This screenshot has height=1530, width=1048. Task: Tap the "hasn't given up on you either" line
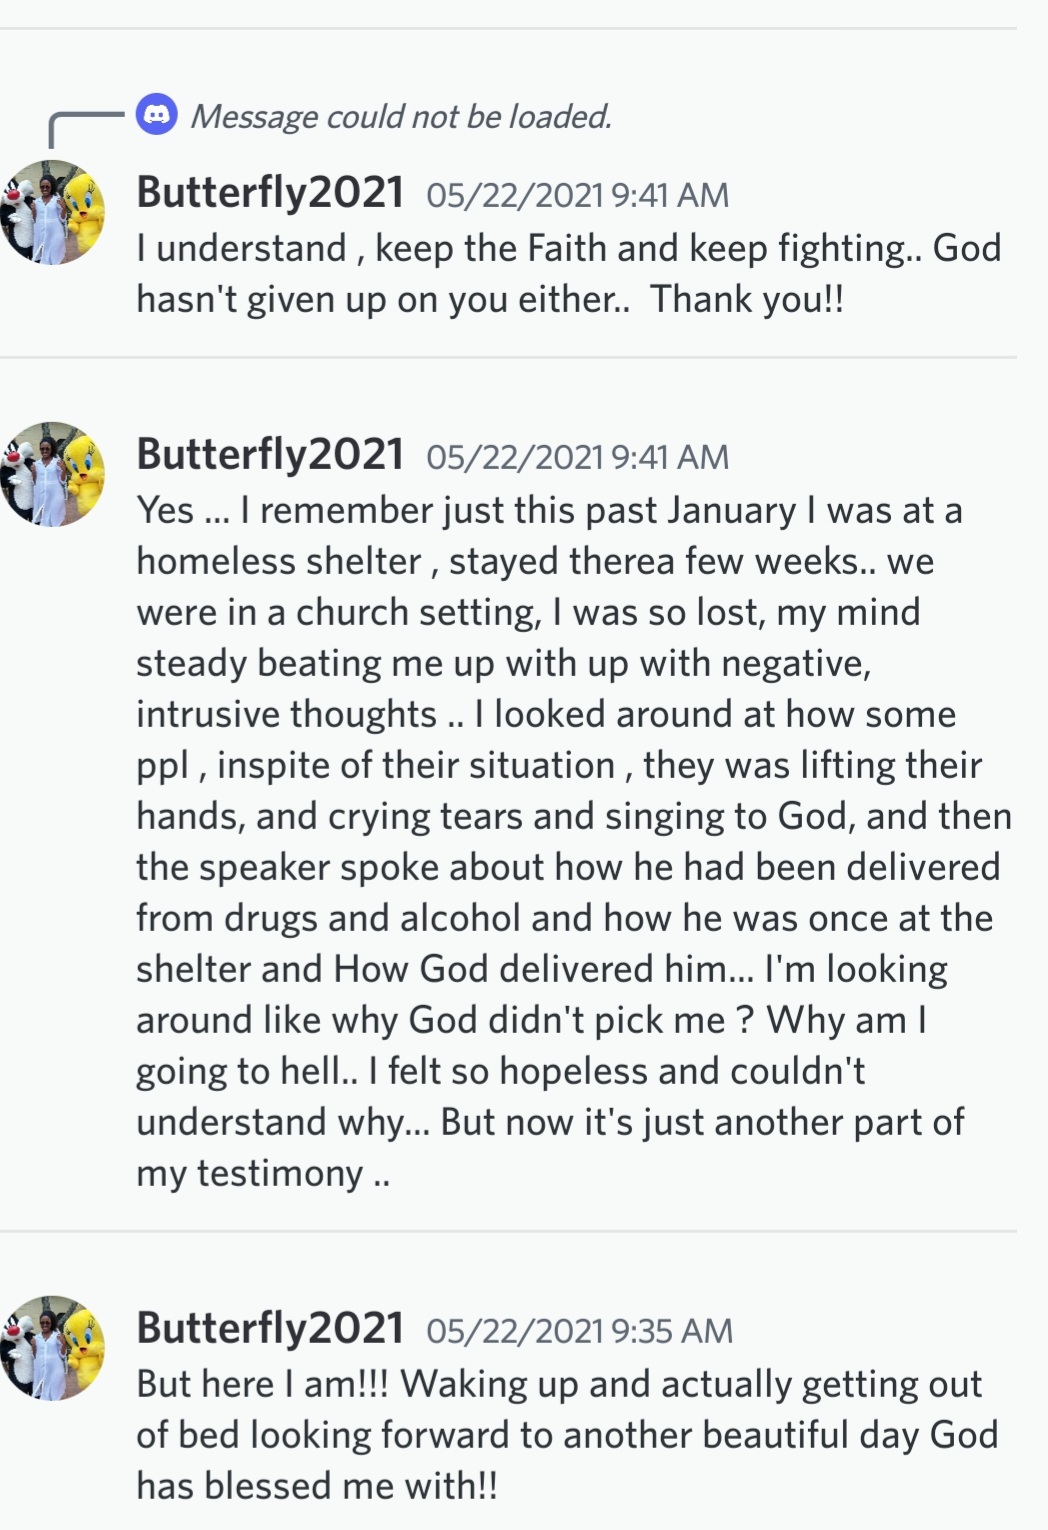coord(490,299)
